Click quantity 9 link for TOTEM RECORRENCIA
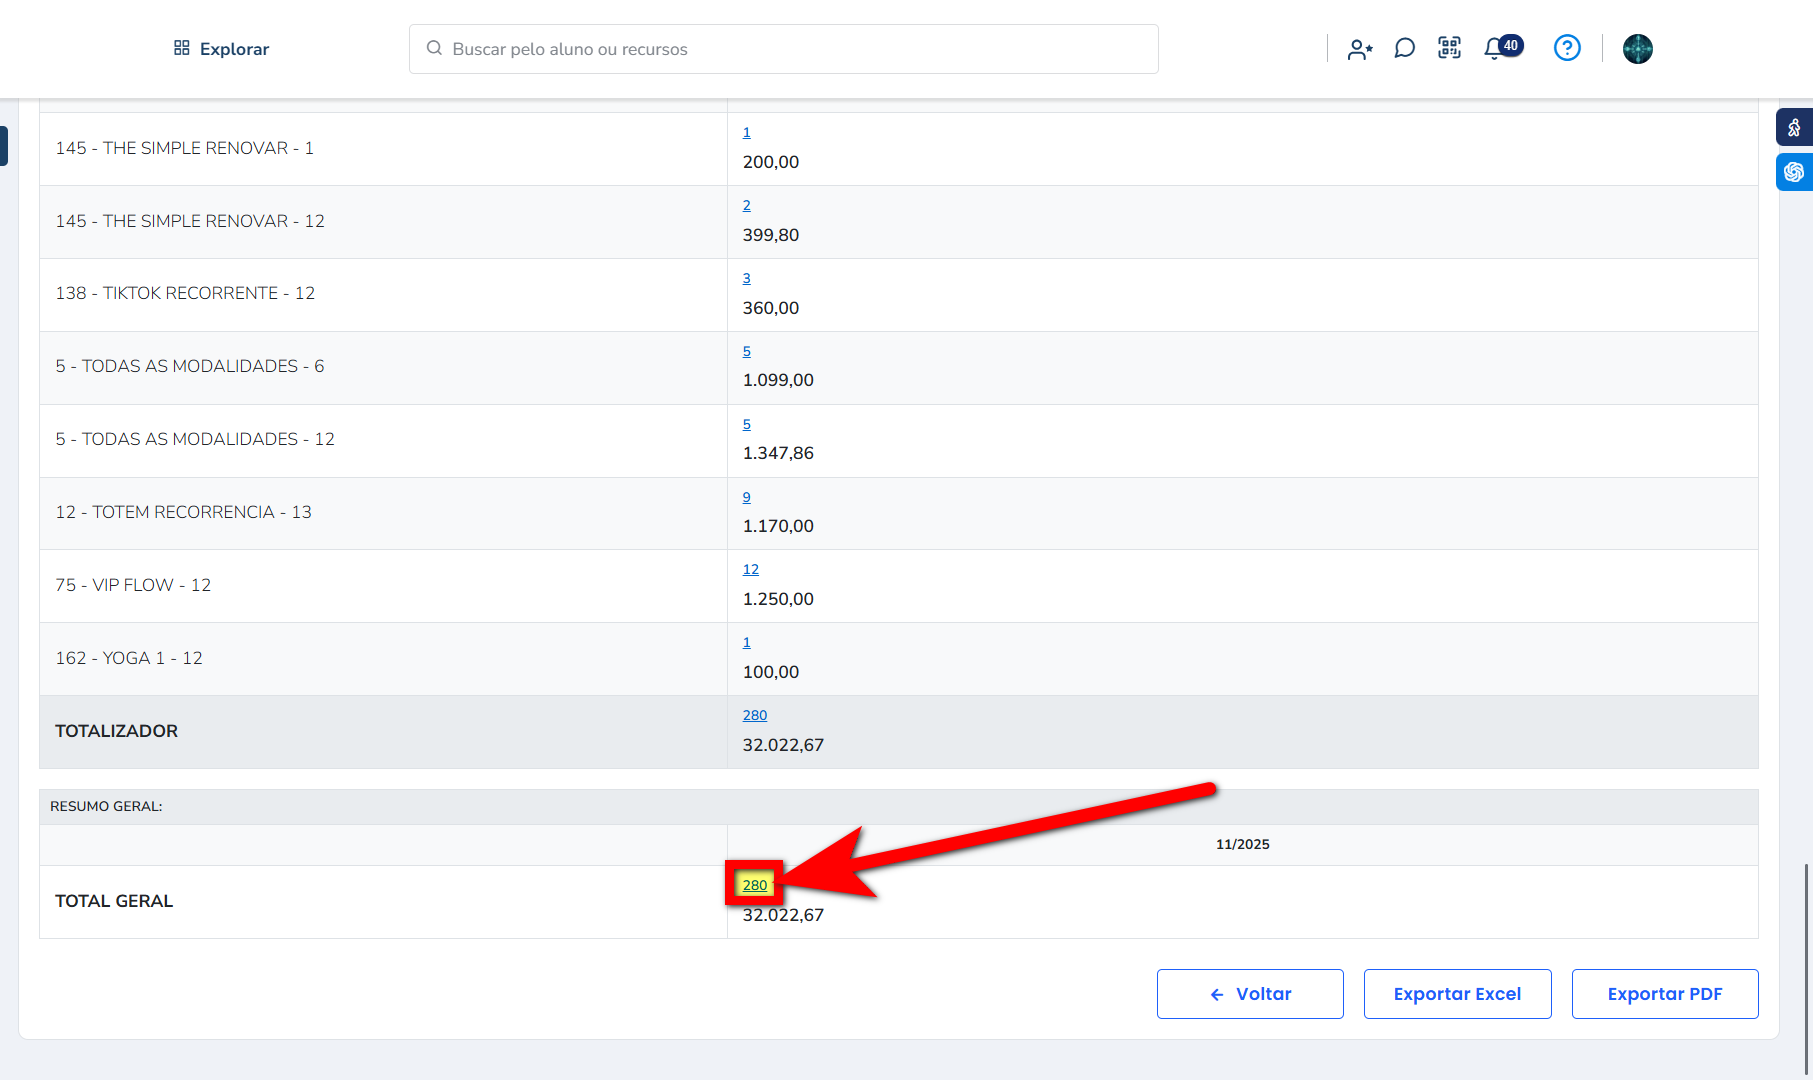This screenshot has height=1080, width=1813. click(747, 497)
